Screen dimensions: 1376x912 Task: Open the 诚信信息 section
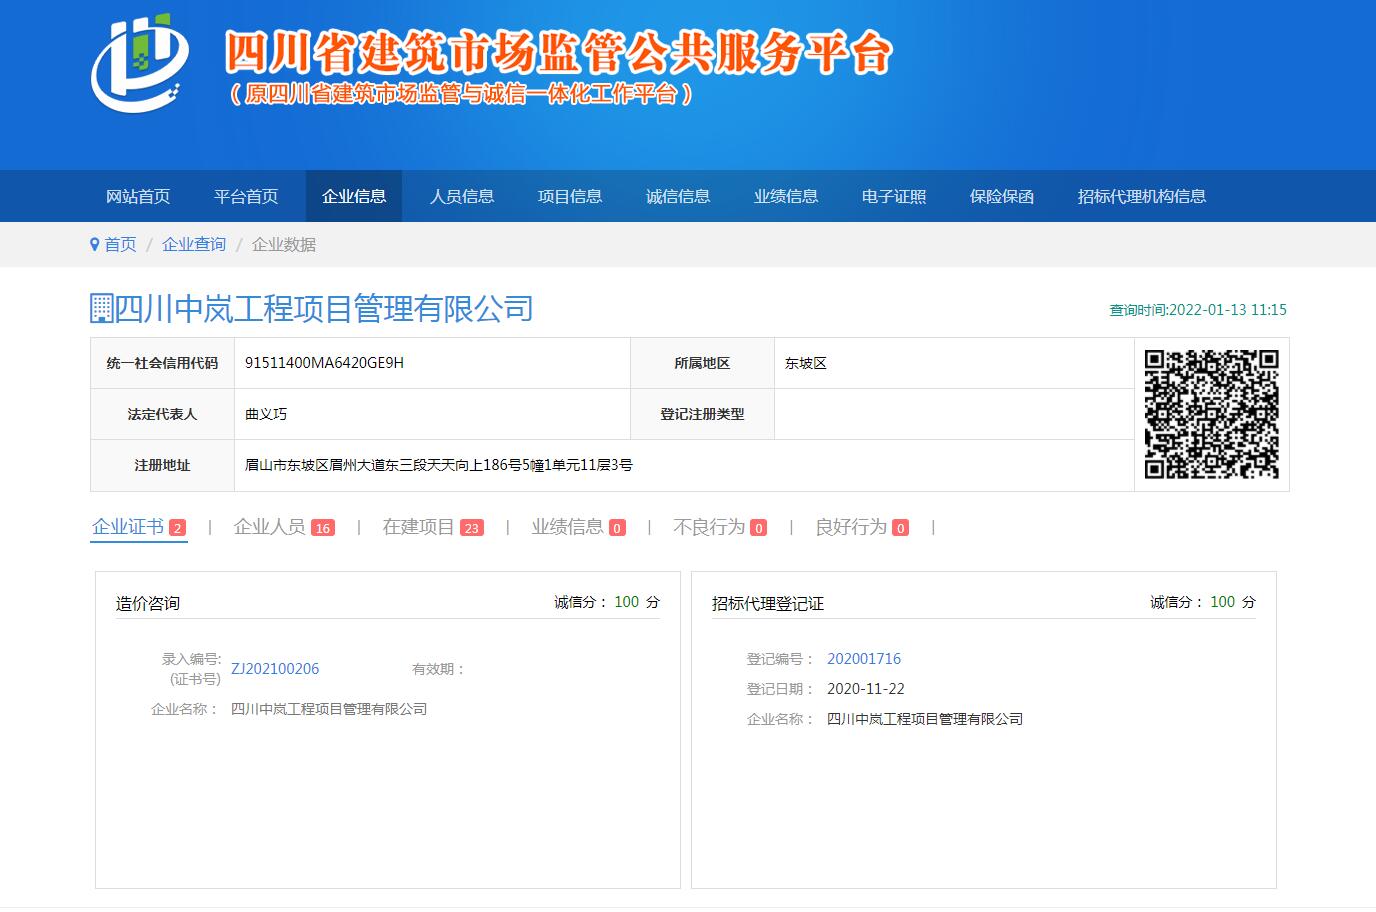(x=679, y=196)
